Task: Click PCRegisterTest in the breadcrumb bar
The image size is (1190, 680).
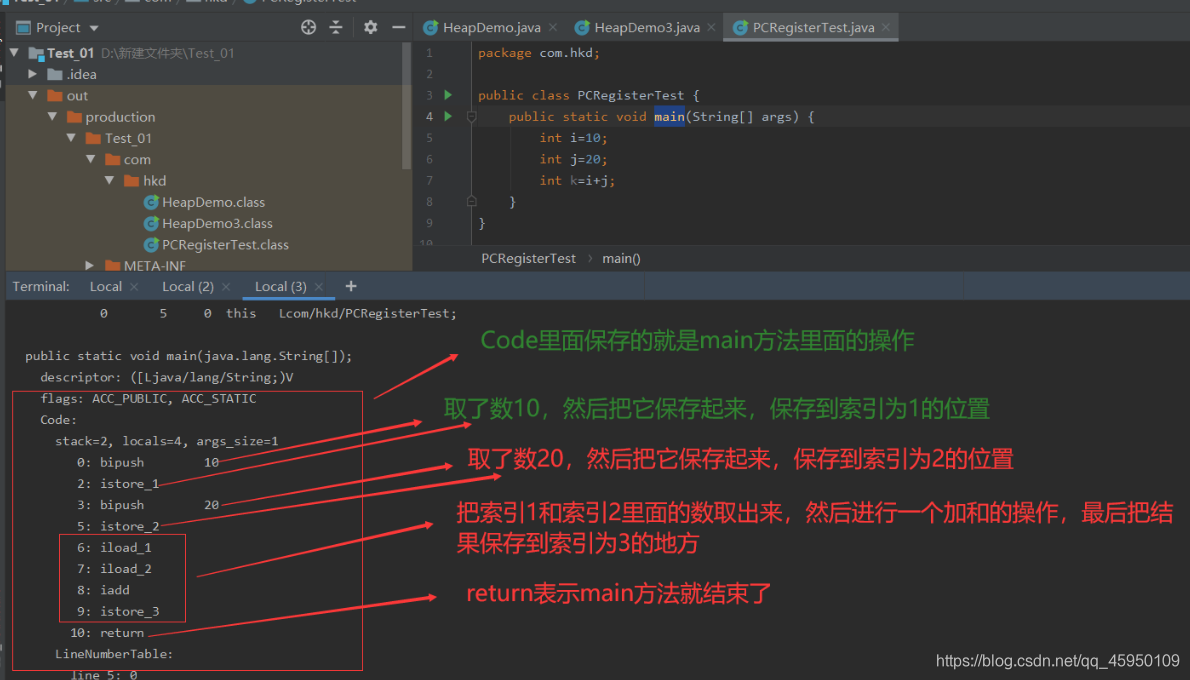Action: [528, 259]
